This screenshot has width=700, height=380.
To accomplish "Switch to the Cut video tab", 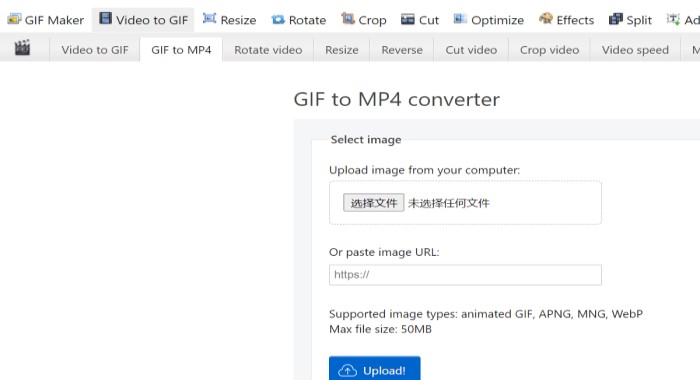I will (471, 50).
